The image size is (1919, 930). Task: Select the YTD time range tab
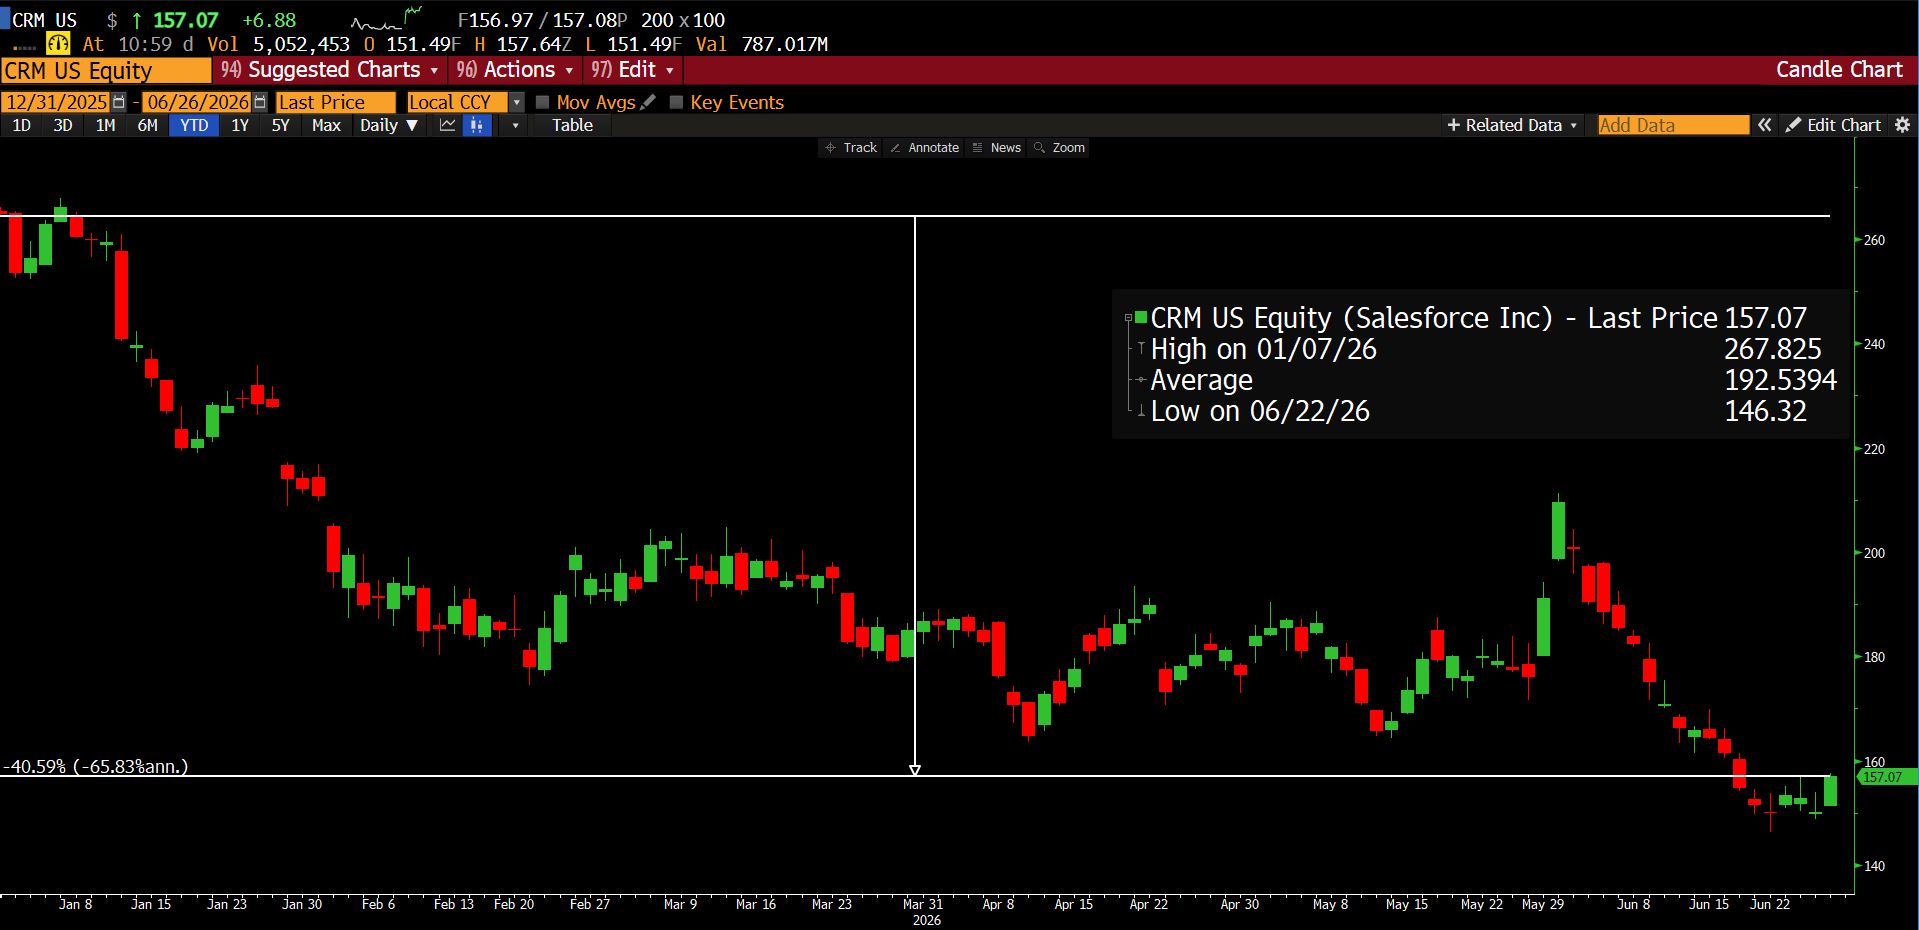194,125
